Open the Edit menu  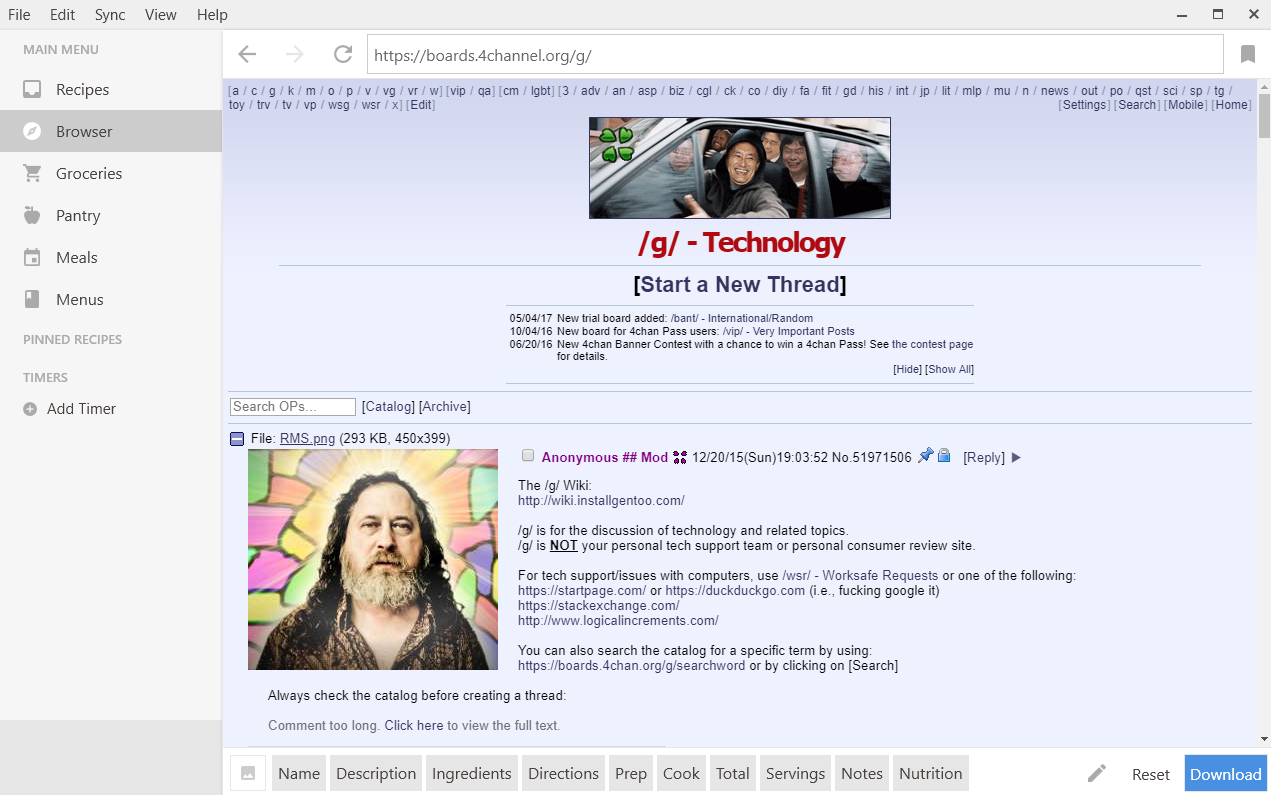(x=62, y=15)
